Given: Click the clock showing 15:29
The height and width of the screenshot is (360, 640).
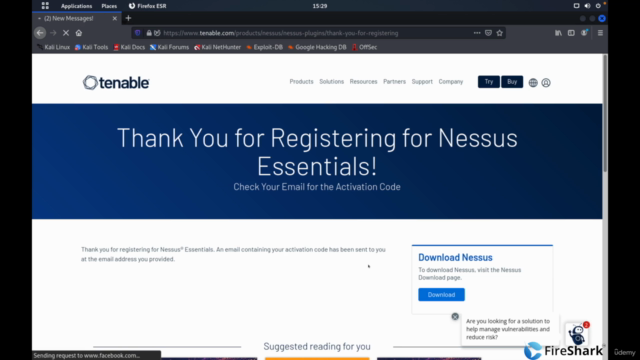Looking at the screenshot, I should click(x=320, y=6).
